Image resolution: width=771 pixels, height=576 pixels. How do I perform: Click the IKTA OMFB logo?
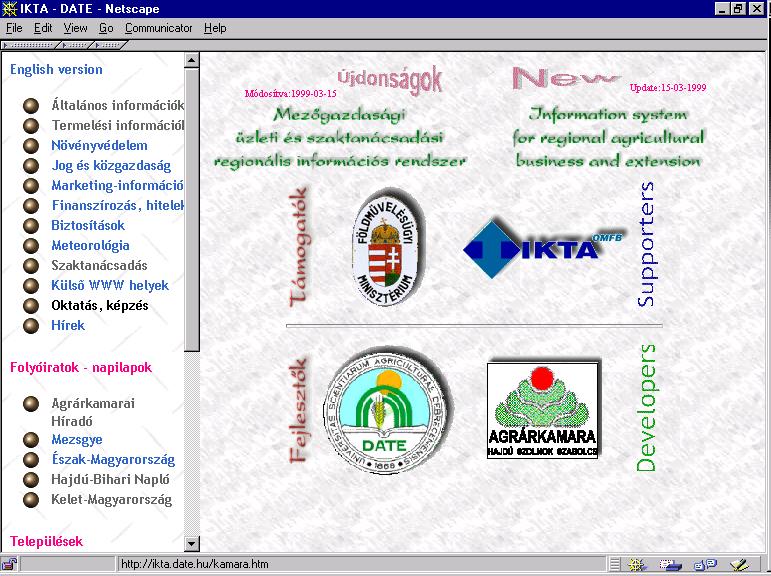(543, 249)
